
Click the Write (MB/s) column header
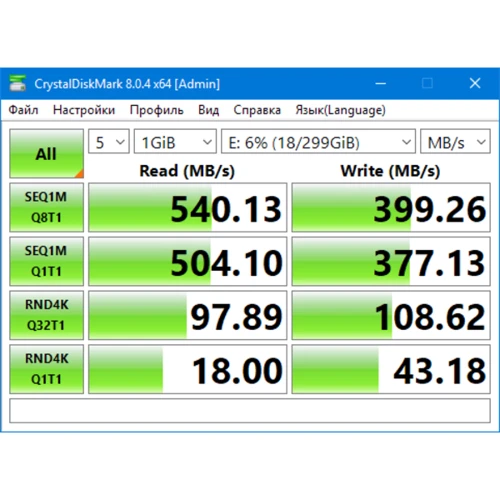click(390, 171)
